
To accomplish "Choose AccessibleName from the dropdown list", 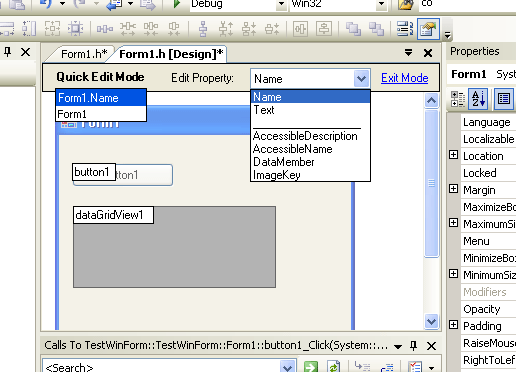I will [x=293, y=149].
